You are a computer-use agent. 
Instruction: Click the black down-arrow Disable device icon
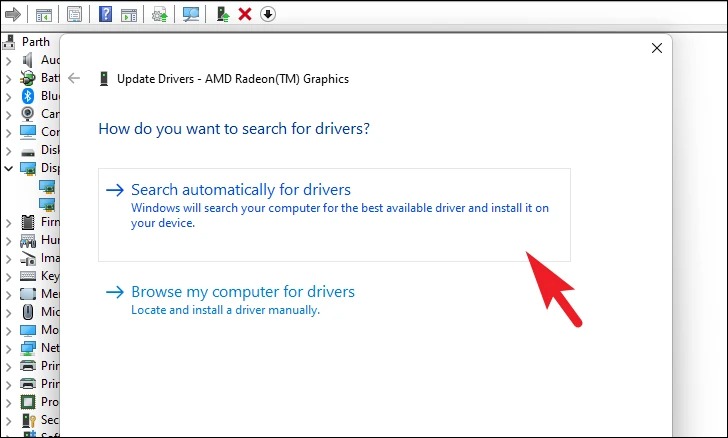267,14
